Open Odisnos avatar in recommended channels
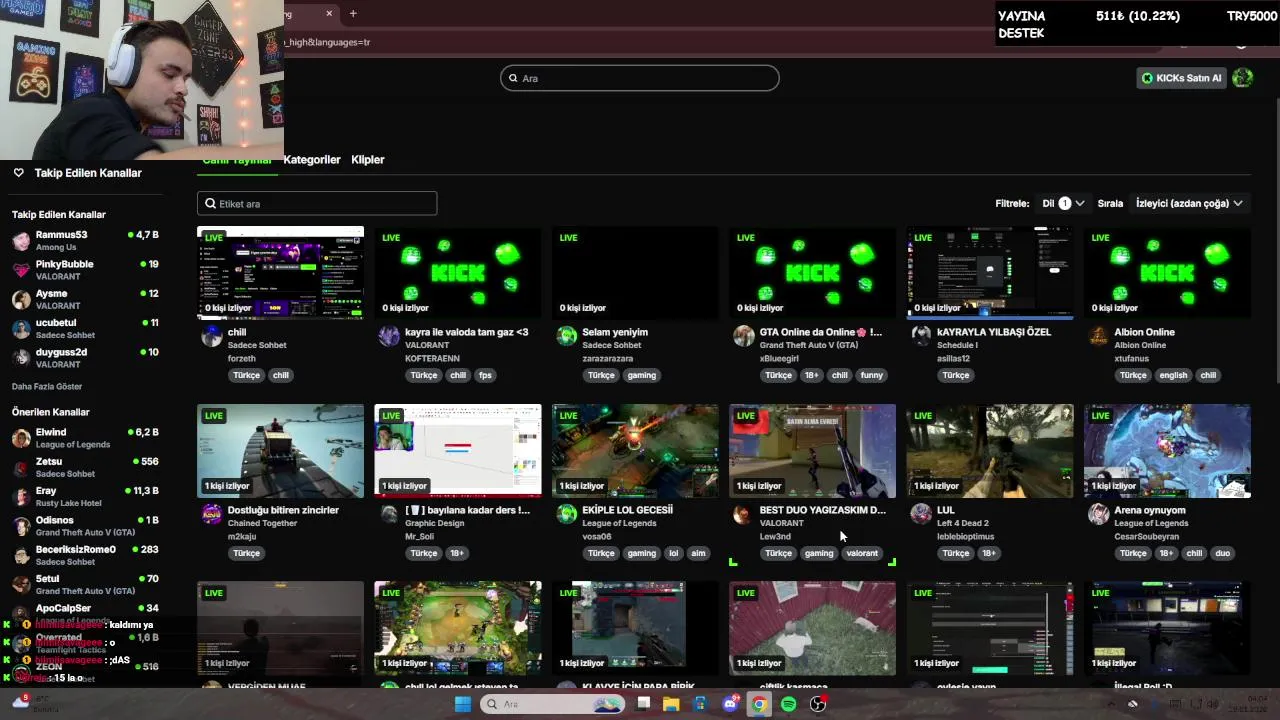Screen dimensions: 1280x720 (x=21, y=526)
